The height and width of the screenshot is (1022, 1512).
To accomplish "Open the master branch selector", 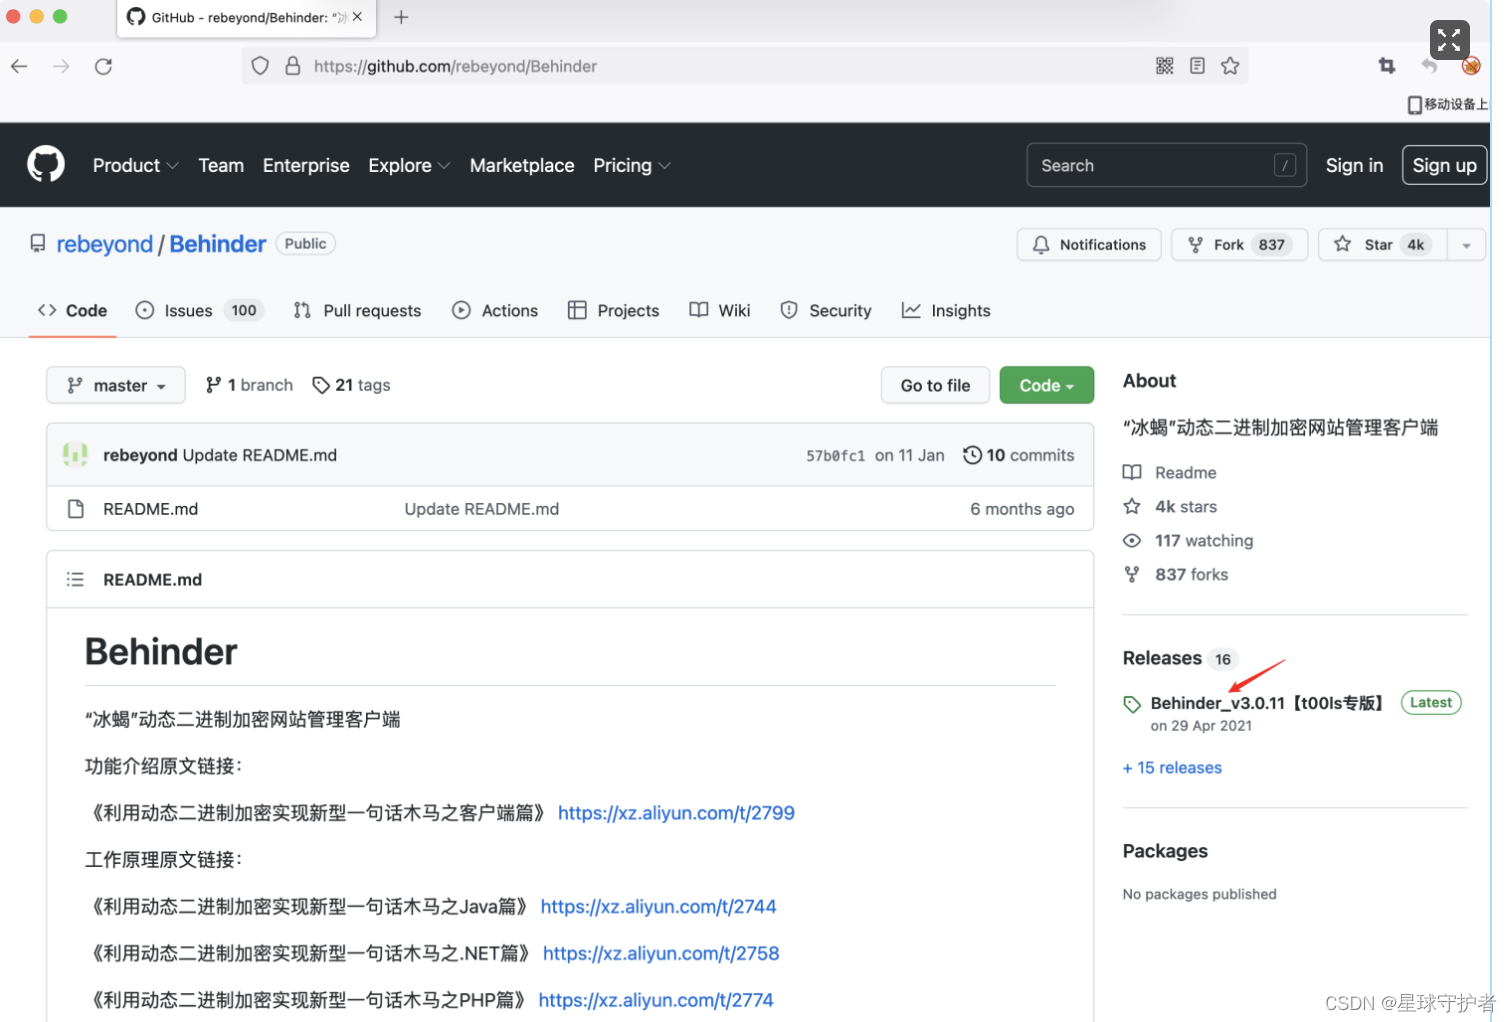I will pyautogui.click(x=116, y=385).
